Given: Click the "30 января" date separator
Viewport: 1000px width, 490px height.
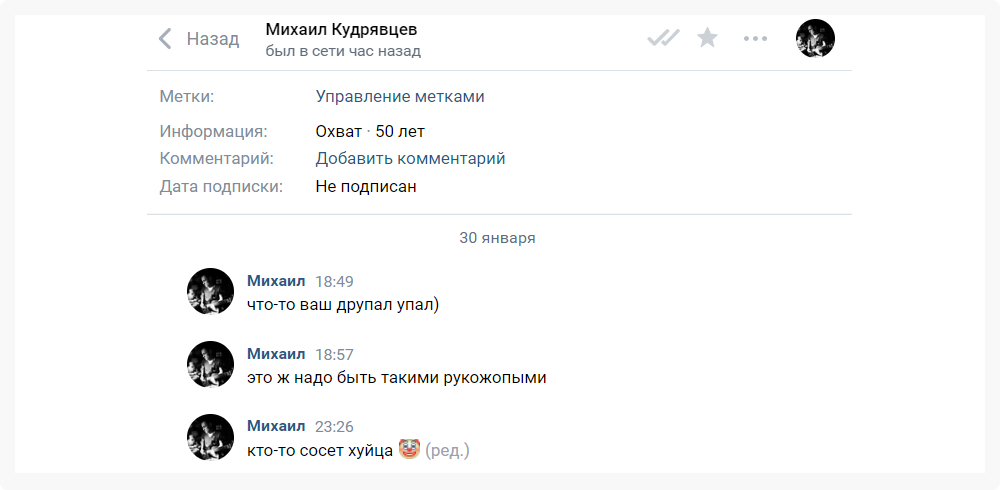Looking at the screenshot, I should [x=497, y=238].
